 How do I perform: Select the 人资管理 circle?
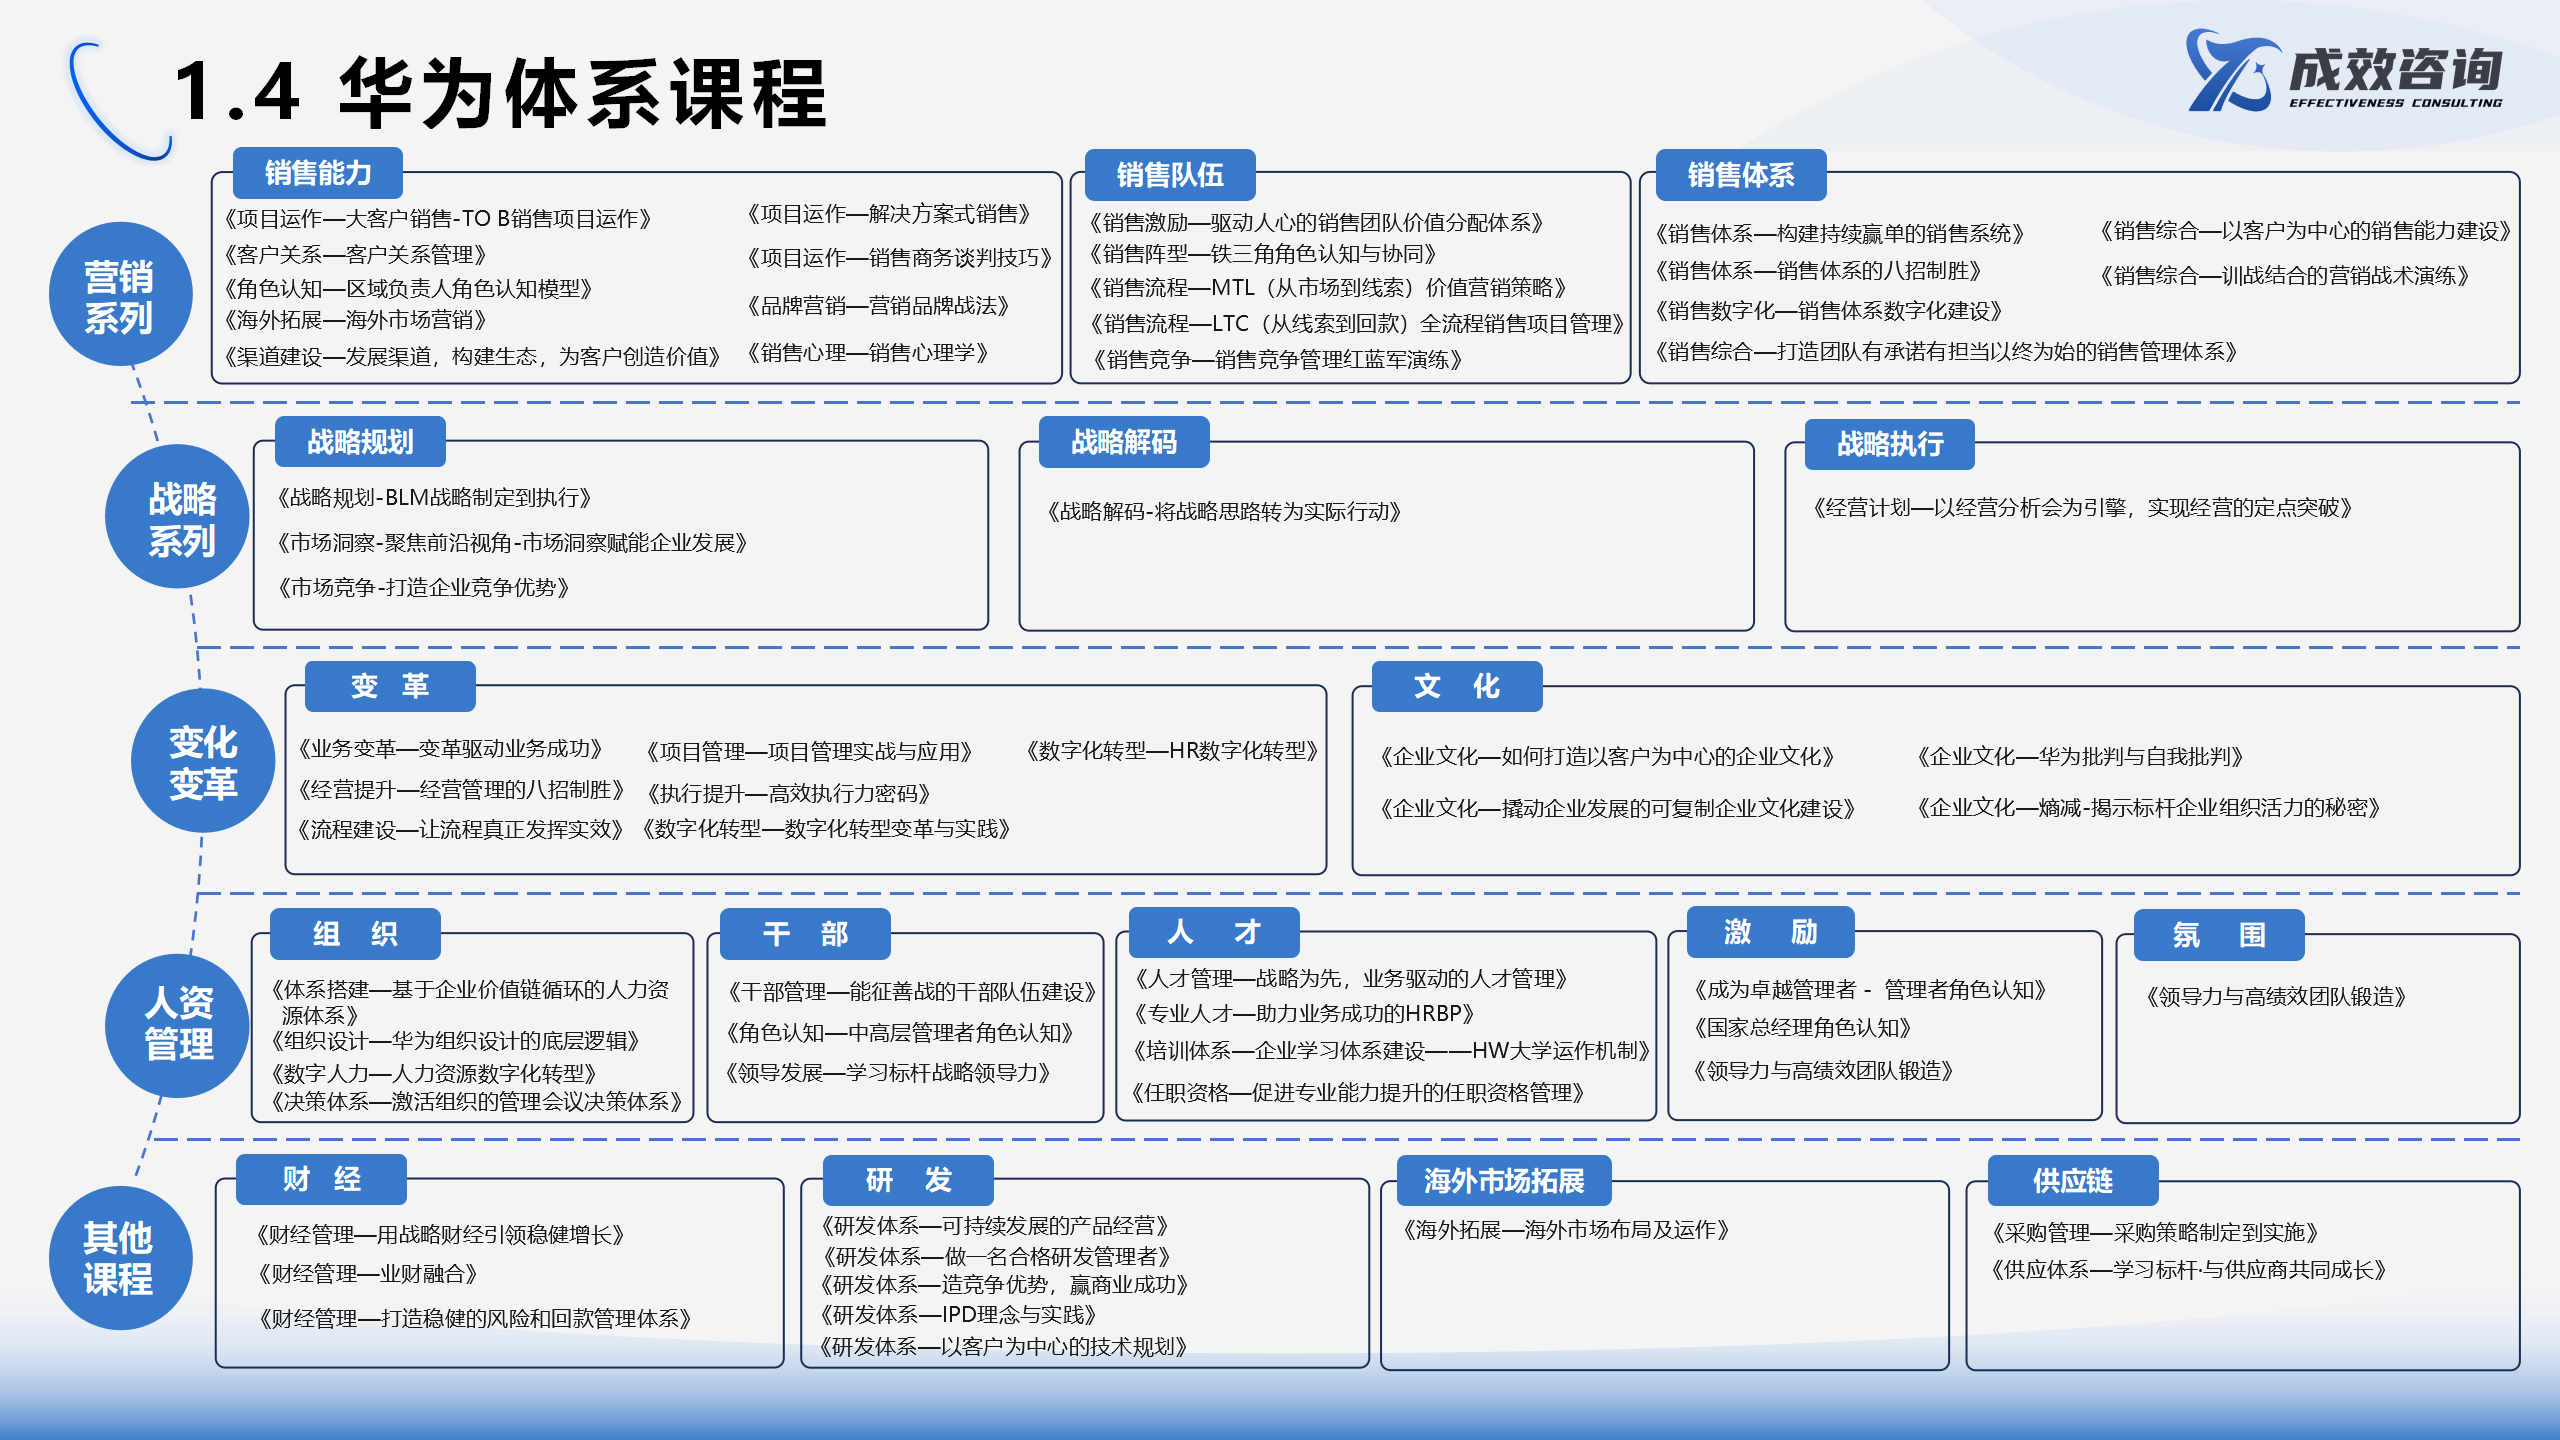click(177, 1025)
